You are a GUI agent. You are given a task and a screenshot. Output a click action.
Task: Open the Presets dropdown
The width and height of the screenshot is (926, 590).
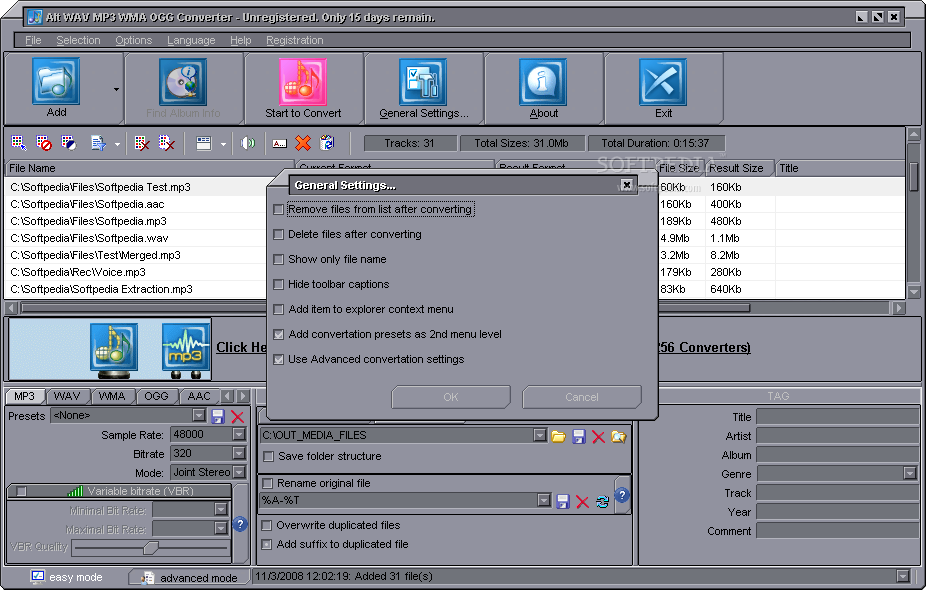199,415
